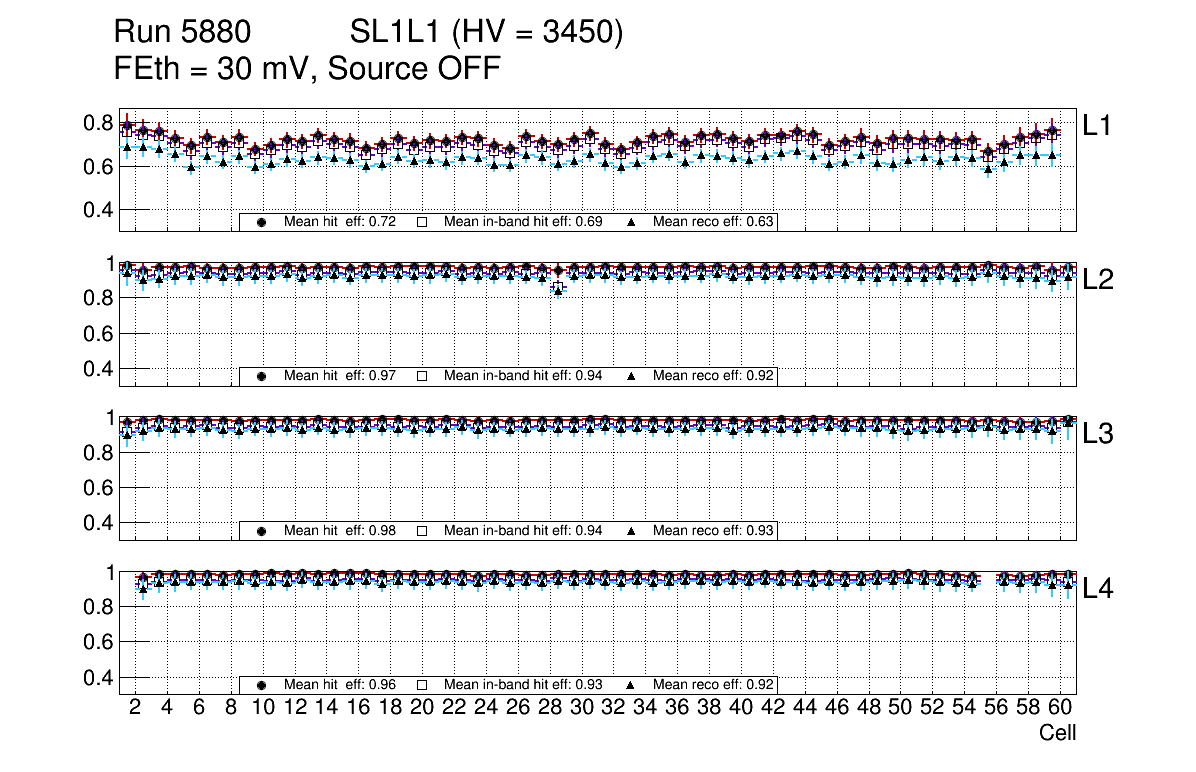This screenshot has height=772, width=1196.
Task: Click the triangle marker in L1 legend
Action: click(632, 222)
